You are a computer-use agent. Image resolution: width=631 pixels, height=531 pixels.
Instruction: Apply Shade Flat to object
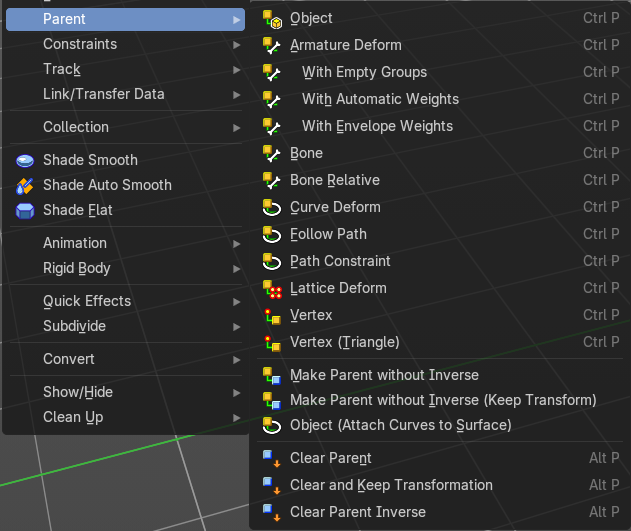click(x=126, y=210)
